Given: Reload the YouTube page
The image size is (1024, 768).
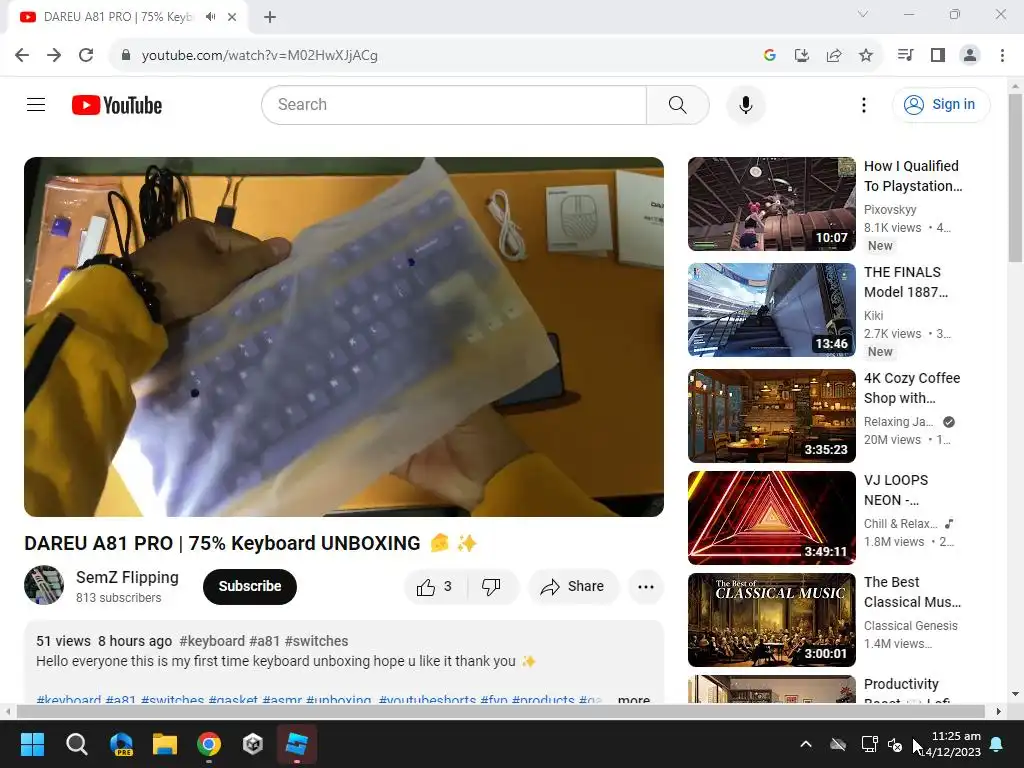Looking at the screenshot, I should (x=86, y=55).
